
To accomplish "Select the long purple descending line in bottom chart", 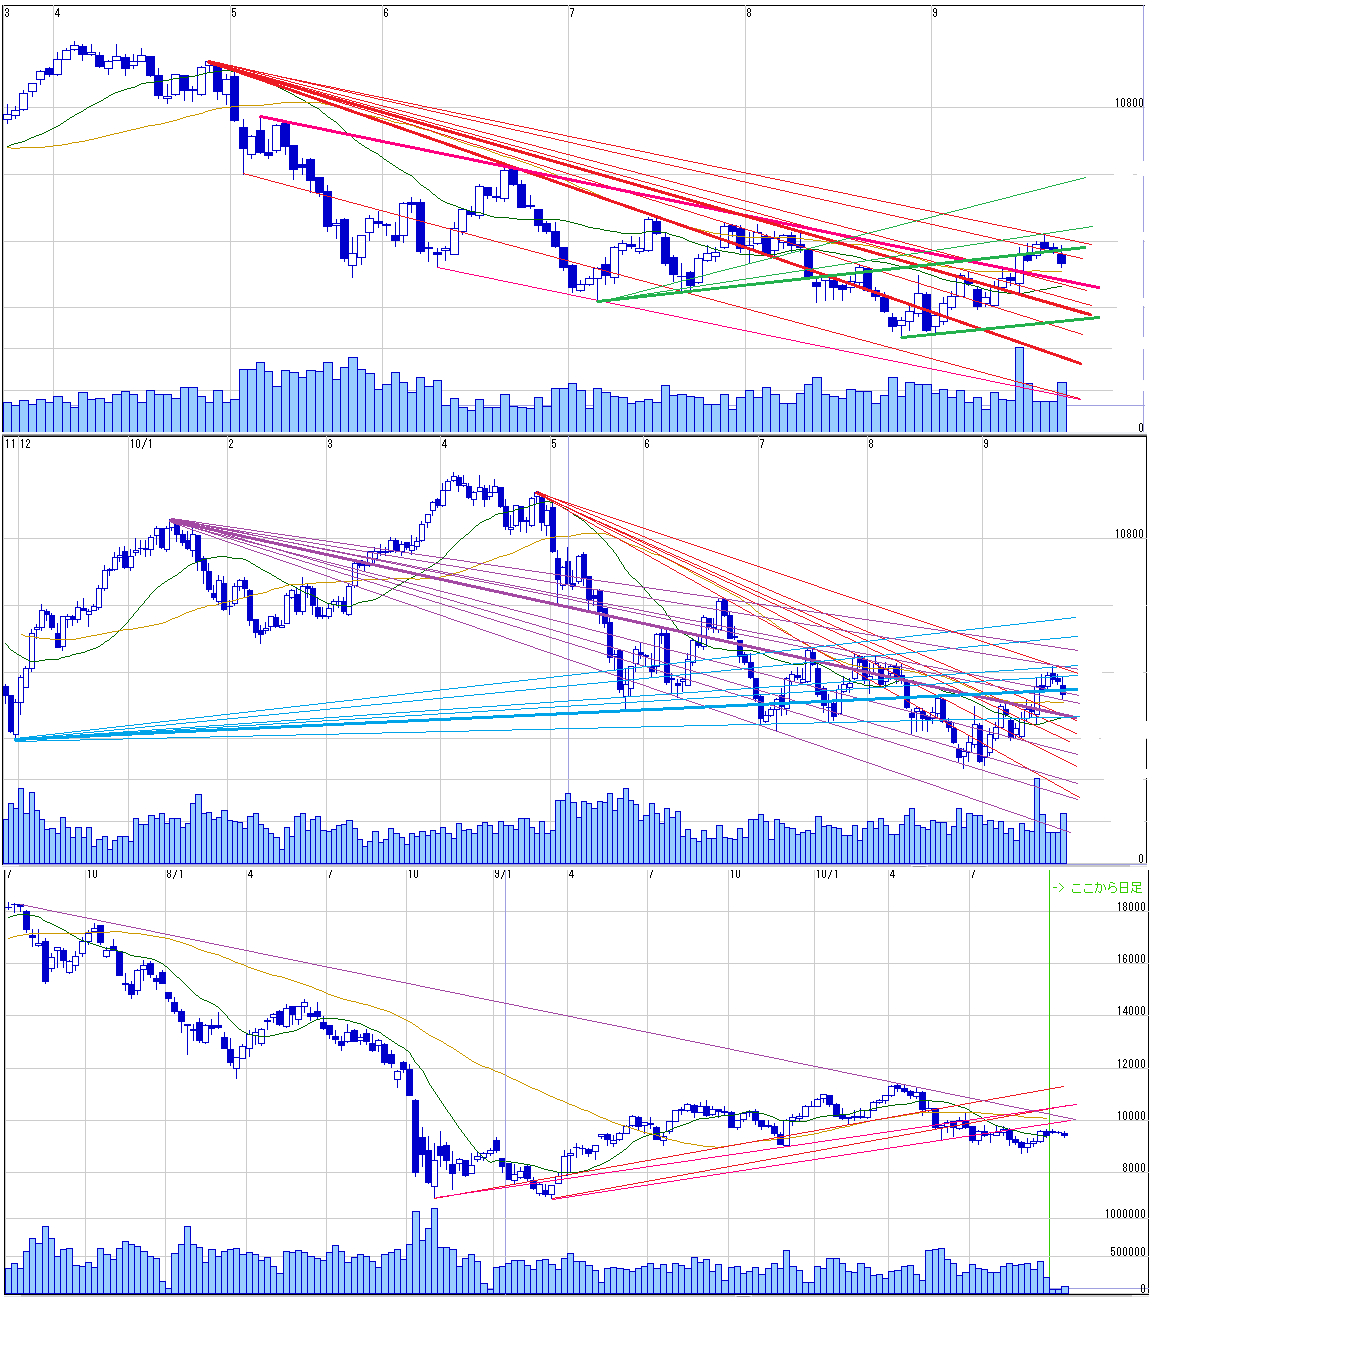I will (500, 1002).
